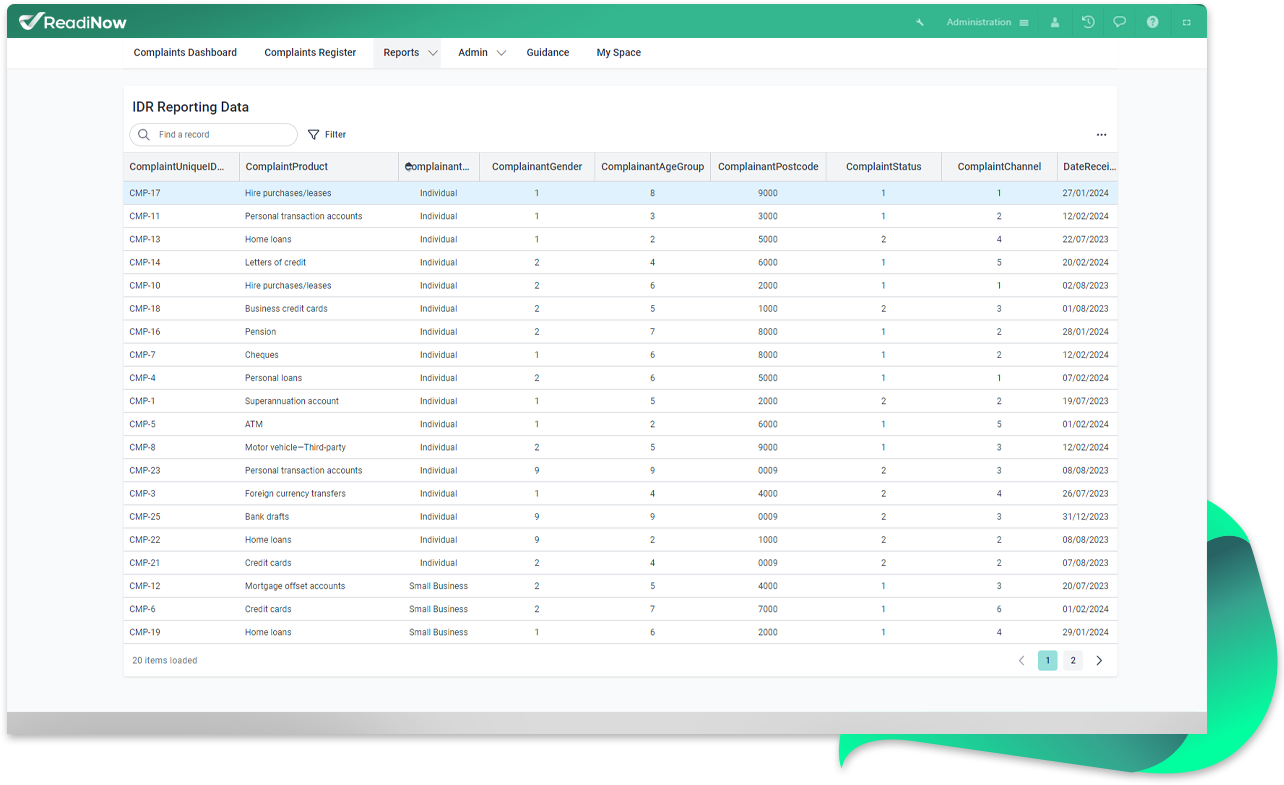Select the CMP-10 record

(x=620, y=285)
